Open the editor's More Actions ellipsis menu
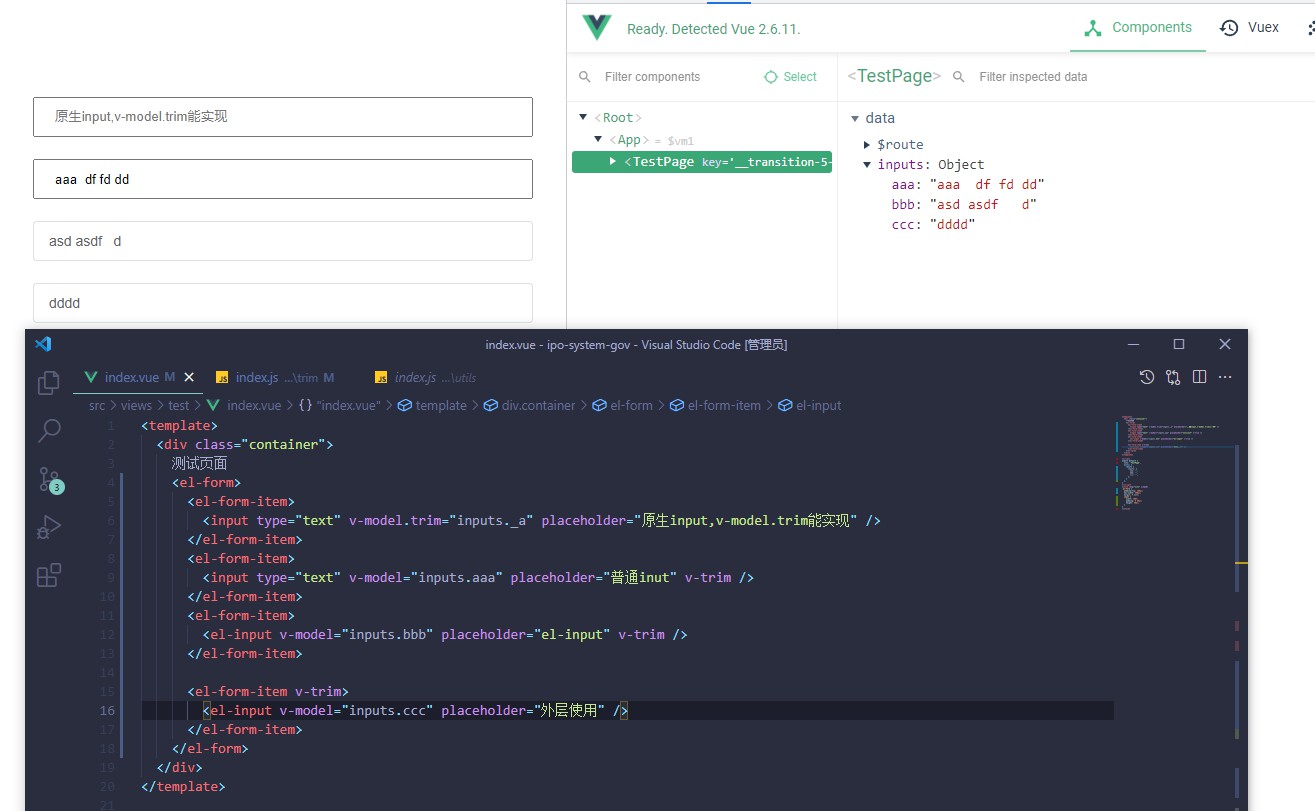Screen dimensions: 1315x811 tap(1225, 377)
